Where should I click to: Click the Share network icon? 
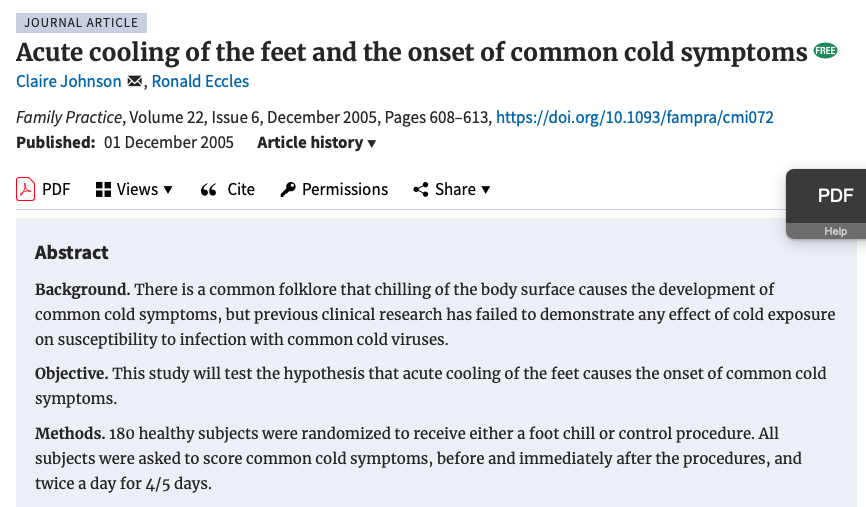pos(421,189)
